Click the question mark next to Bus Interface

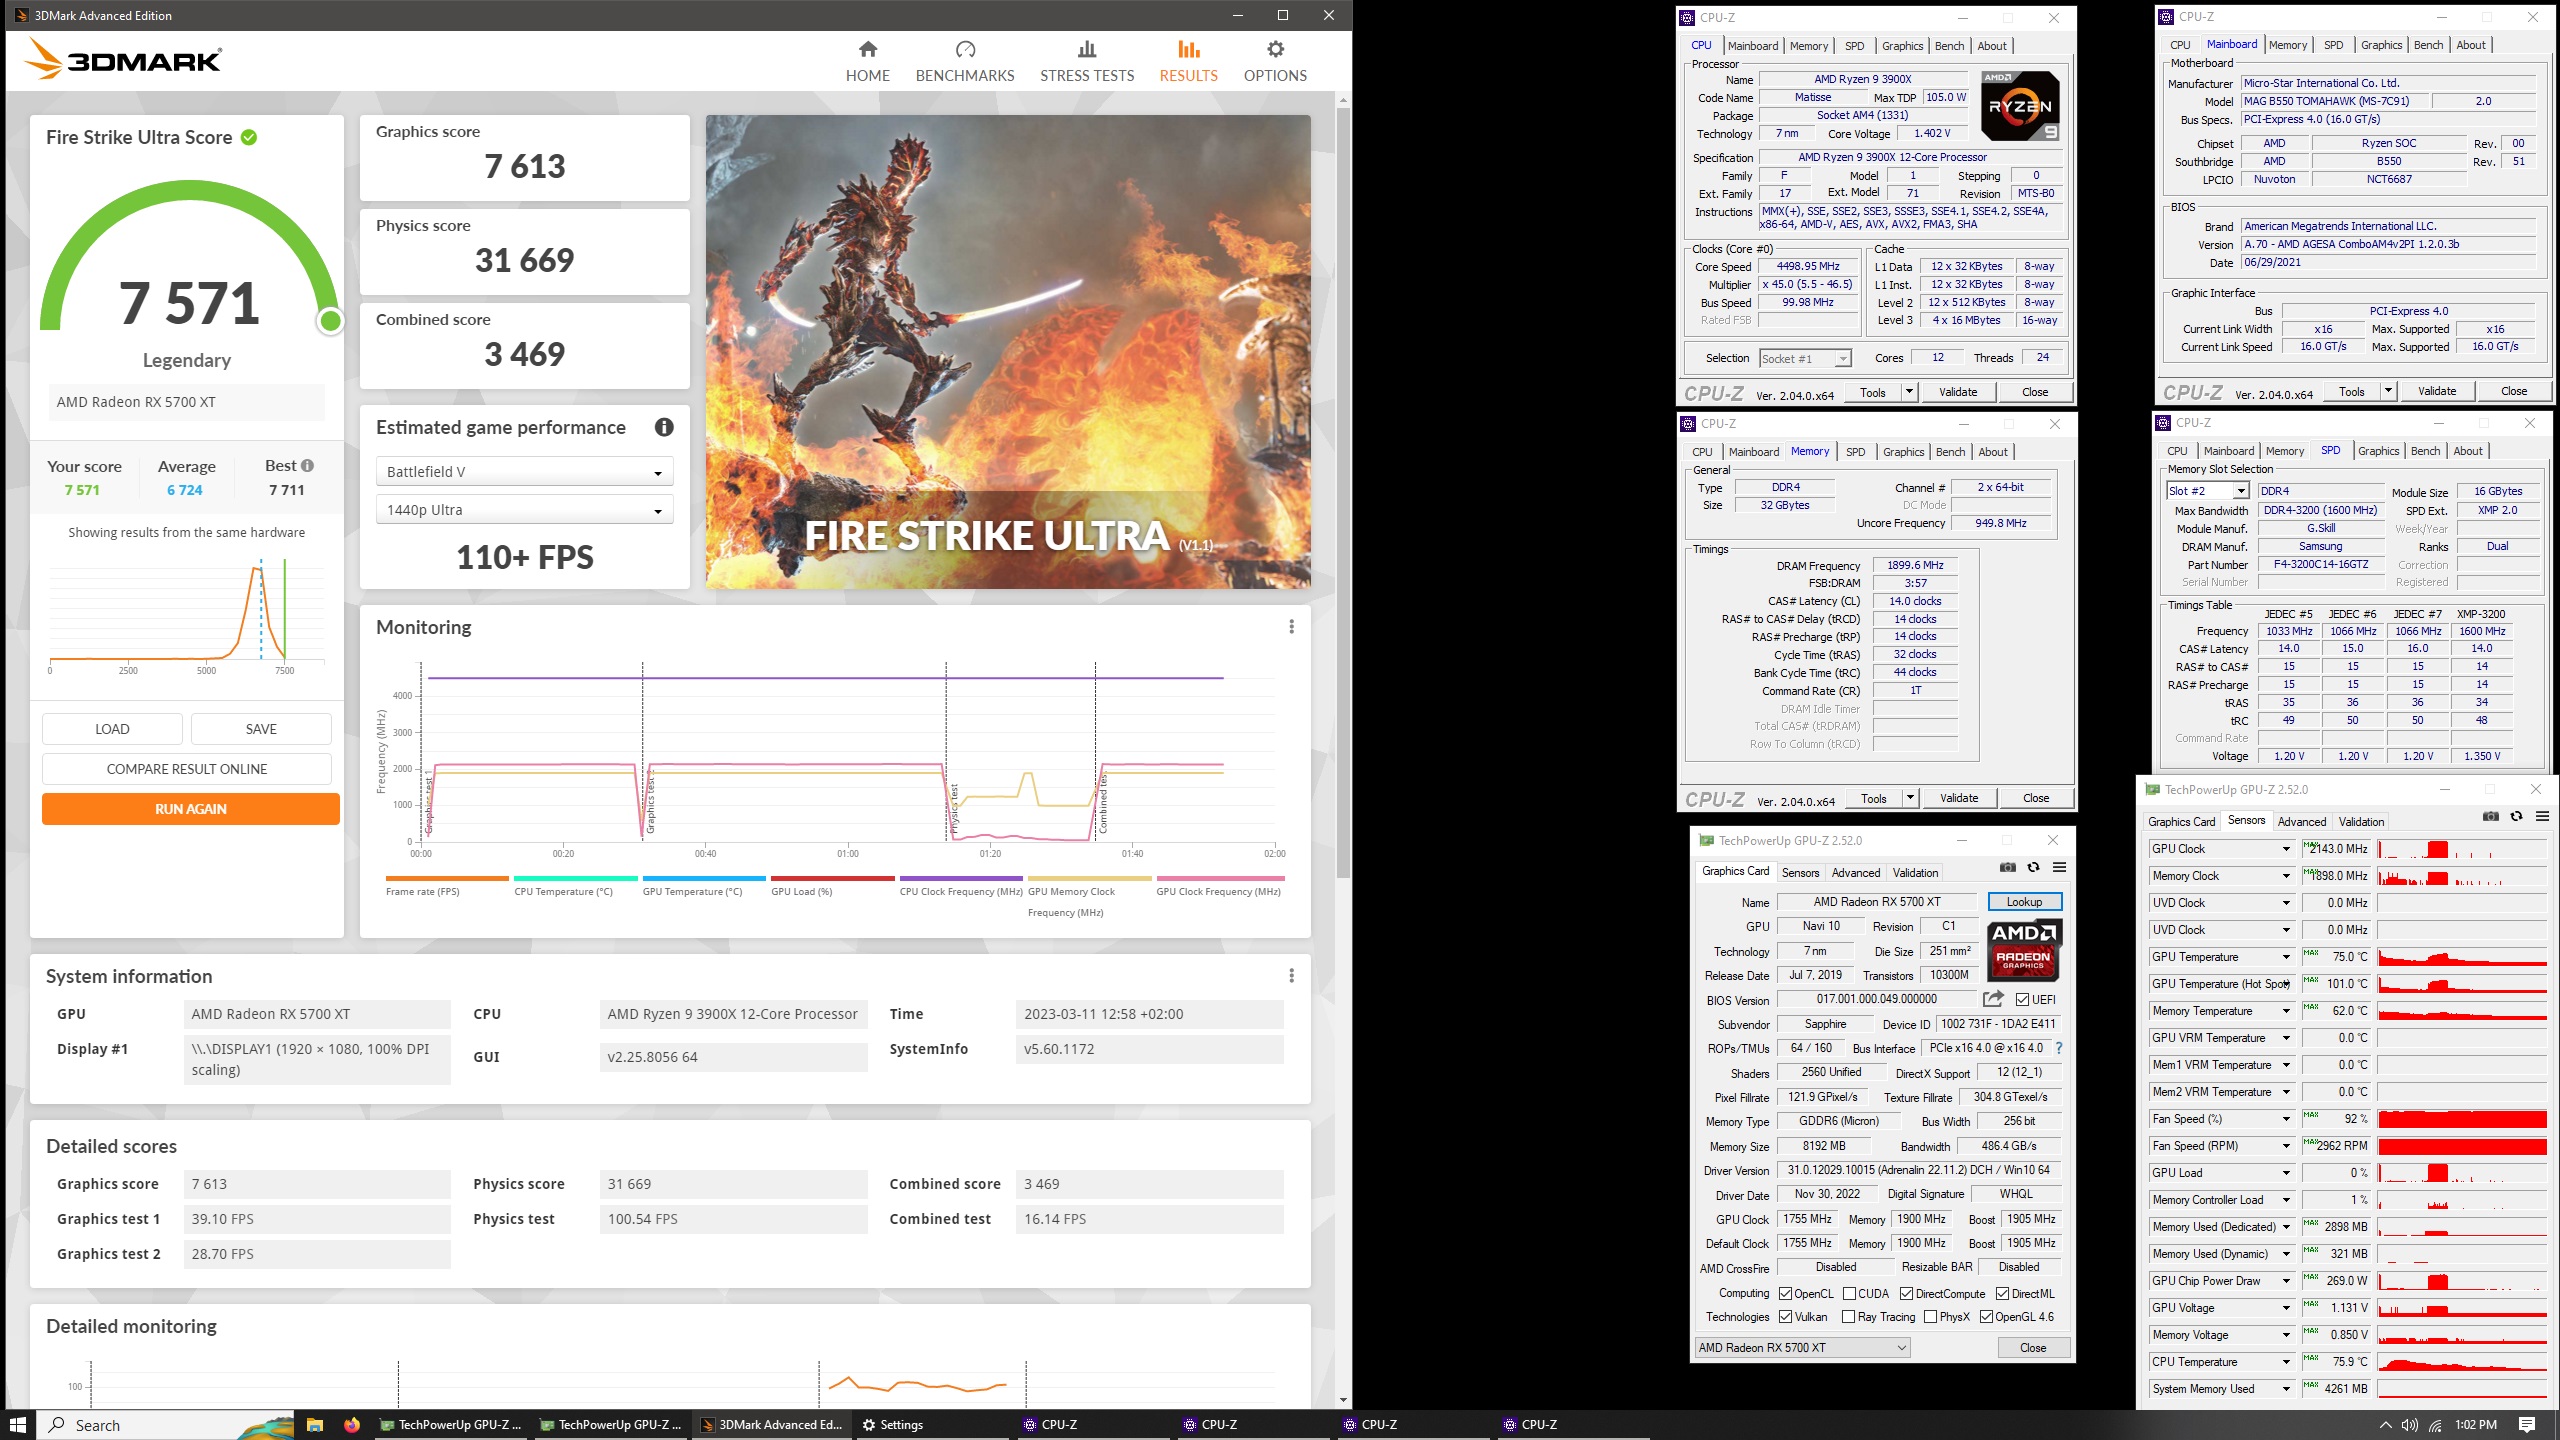click(x=2059, y=1048)
